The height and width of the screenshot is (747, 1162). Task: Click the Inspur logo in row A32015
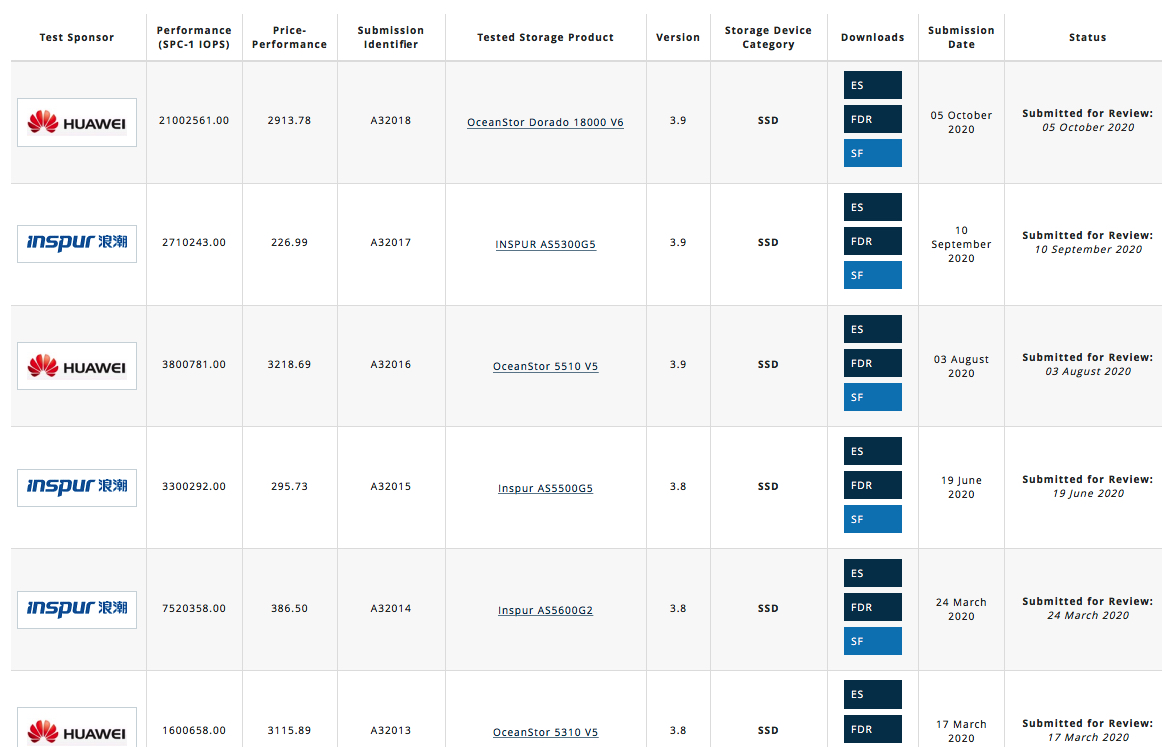click(x=77, y=488)
